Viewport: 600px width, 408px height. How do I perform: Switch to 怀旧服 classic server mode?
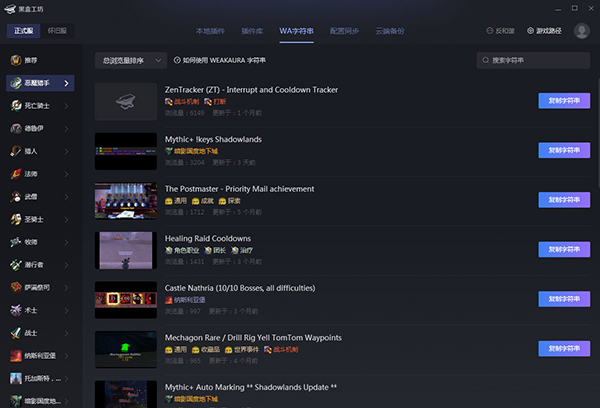tap(59, 31)
